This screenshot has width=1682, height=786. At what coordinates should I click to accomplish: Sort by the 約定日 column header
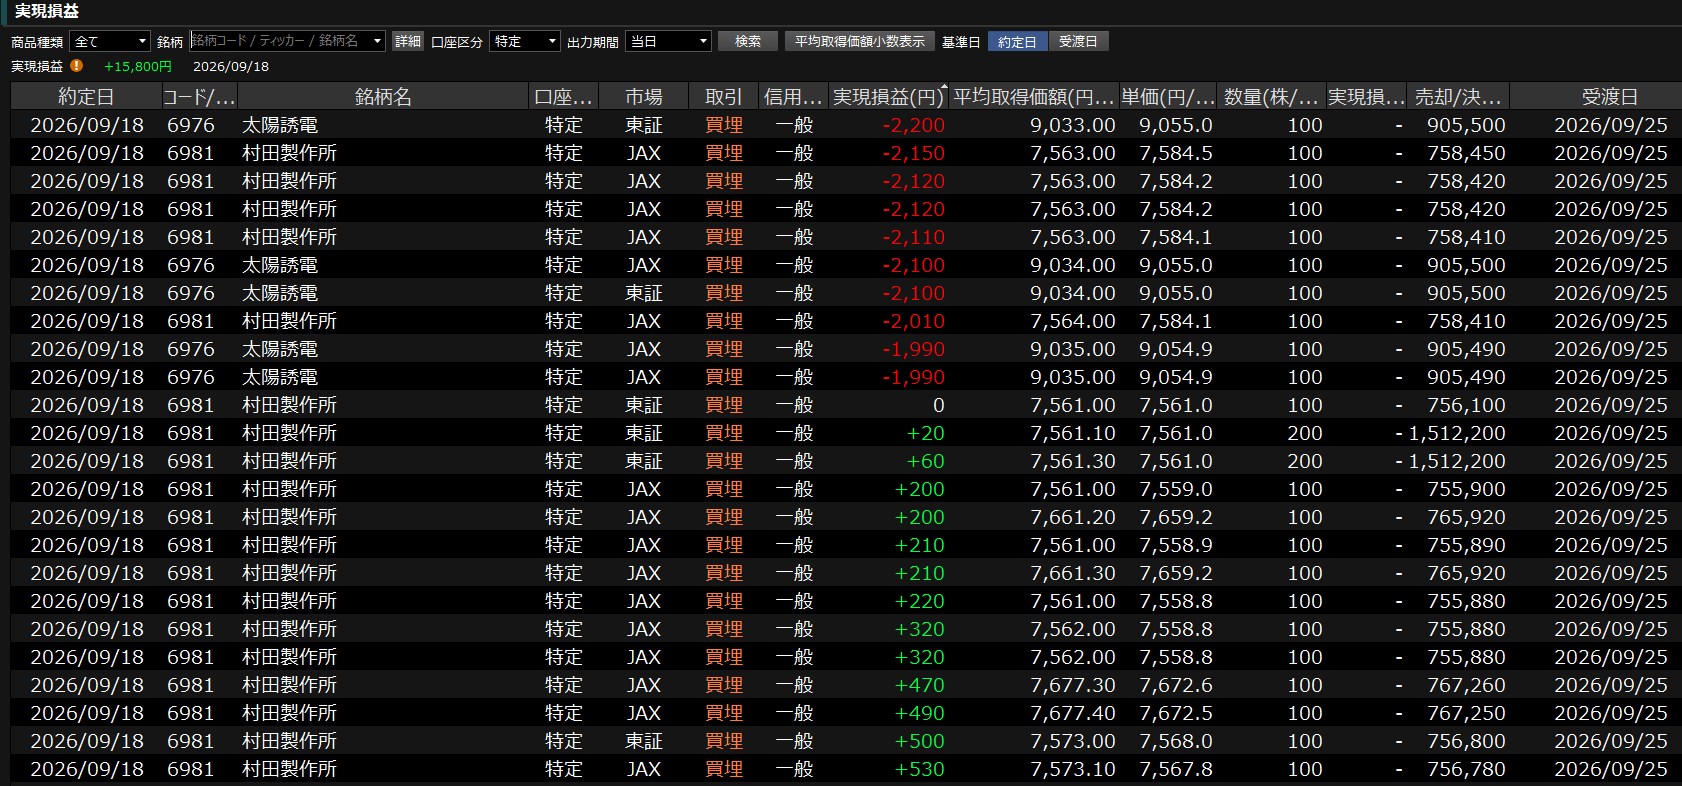pyautogui.click(x=86, y=97)
